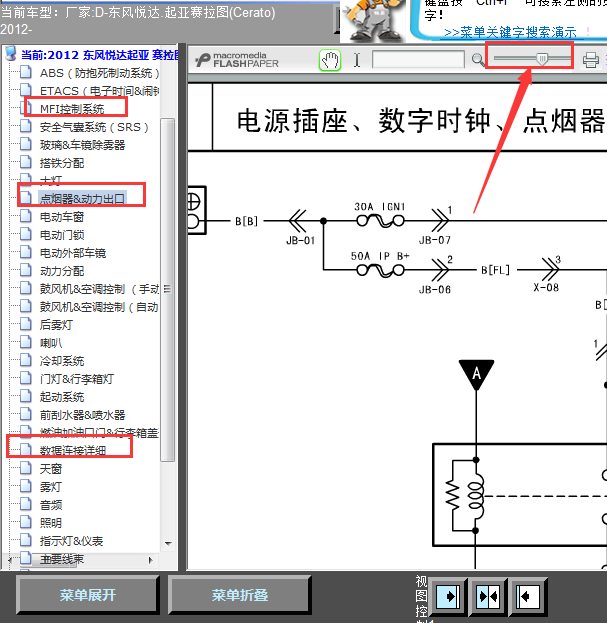The image size is (607, 625).
Task: Open the 照明 tree item
Action: 51,523
